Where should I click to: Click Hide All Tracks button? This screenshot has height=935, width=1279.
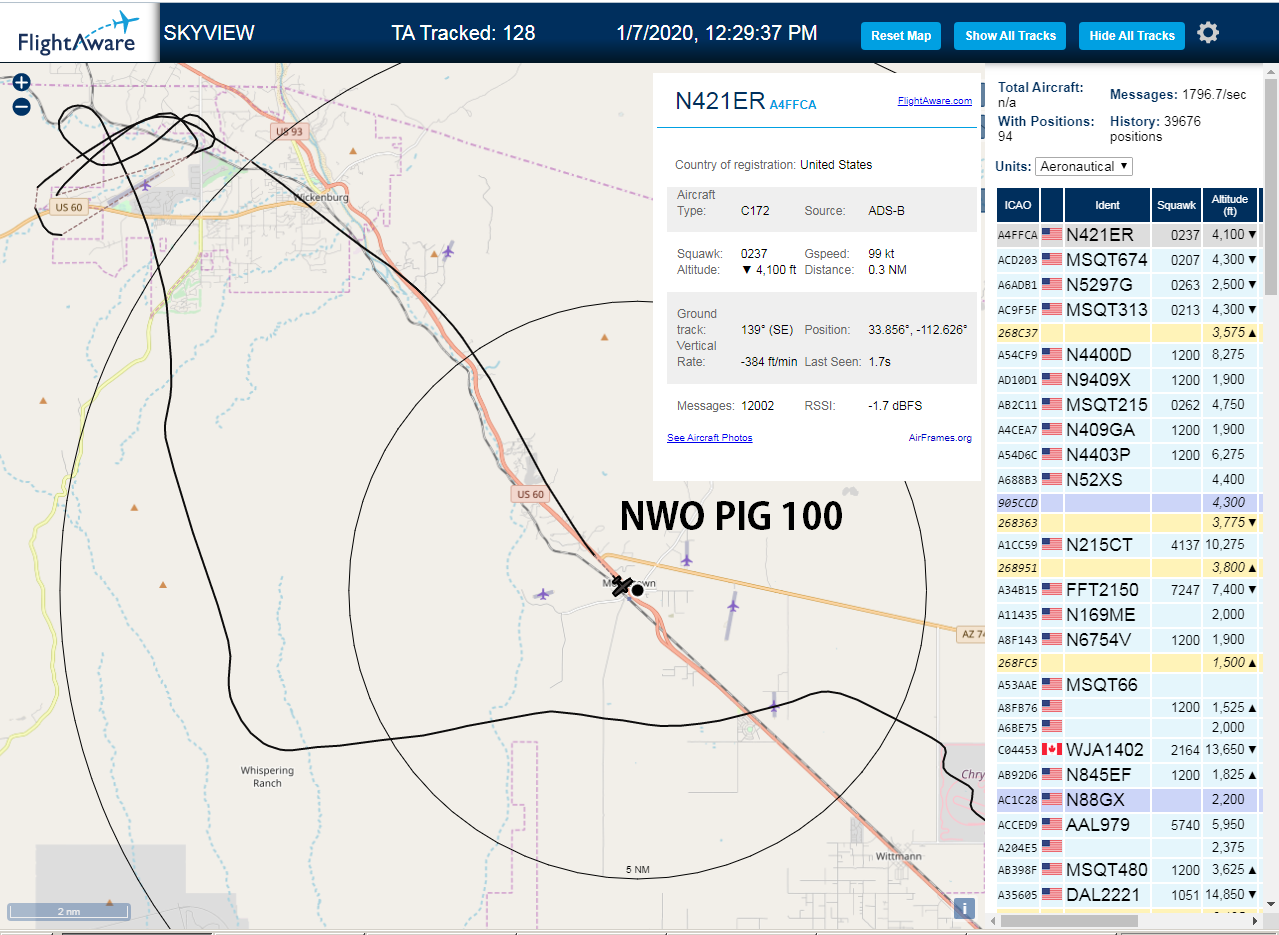(1132, 36)
